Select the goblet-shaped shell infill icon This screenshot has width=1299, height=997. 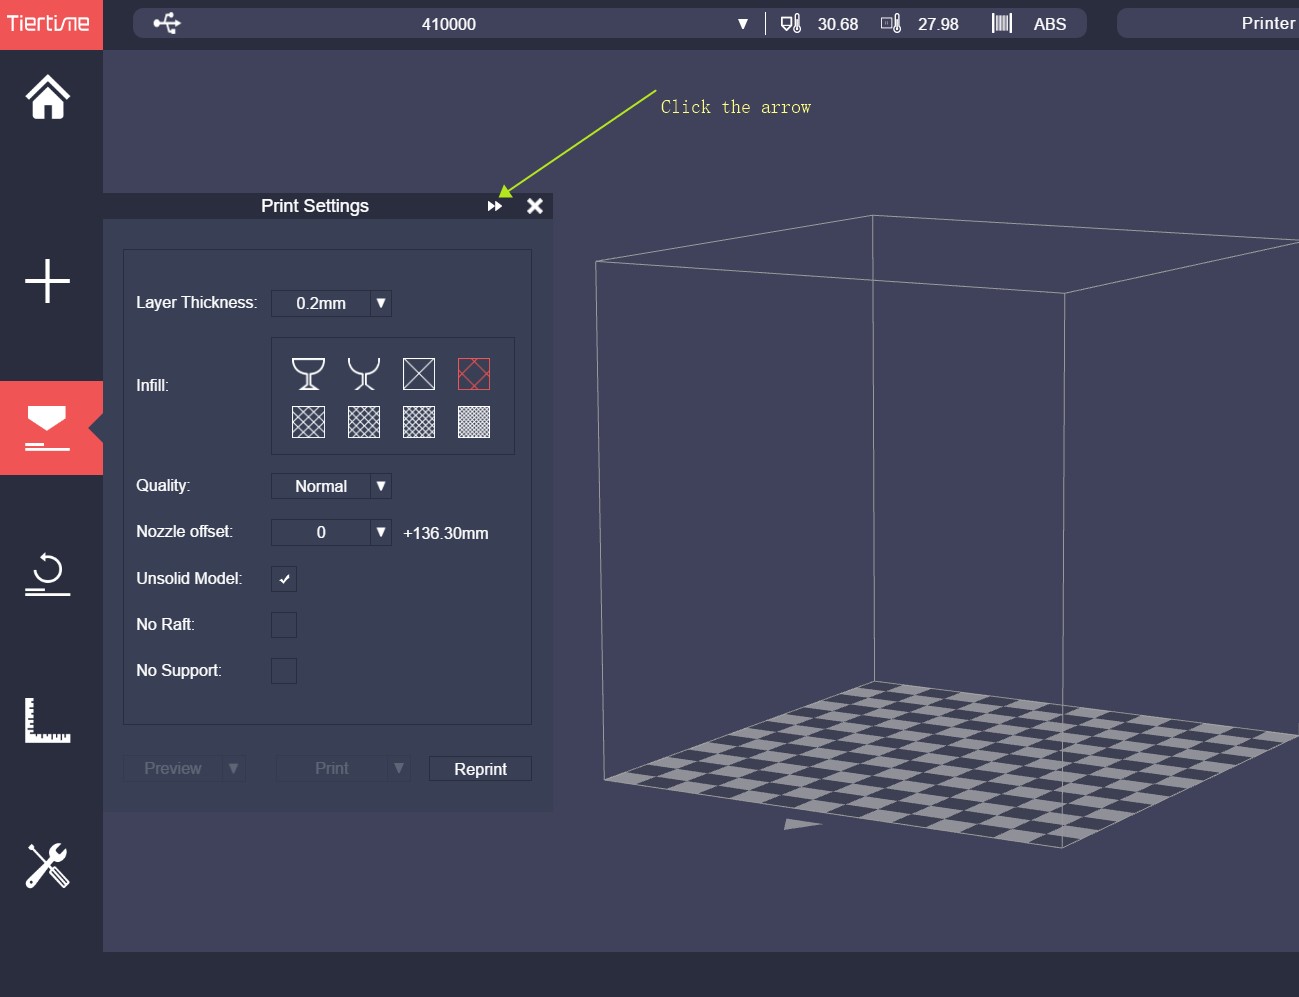[x=308, y=374]
